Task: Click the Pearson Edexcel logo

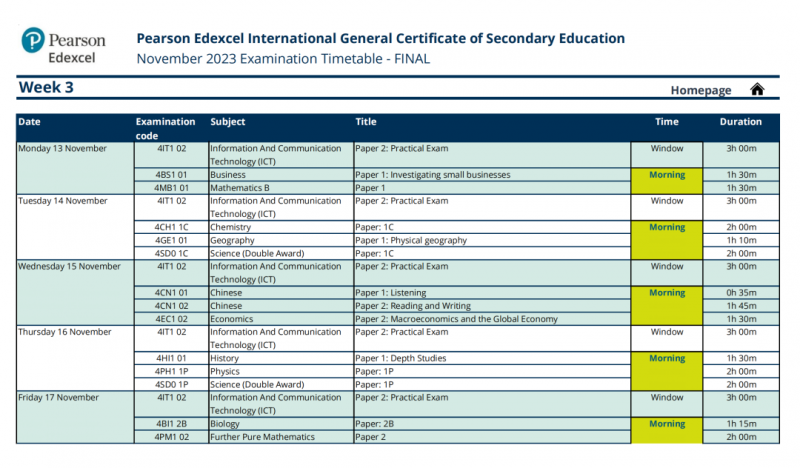Action: tap(63, 46)
